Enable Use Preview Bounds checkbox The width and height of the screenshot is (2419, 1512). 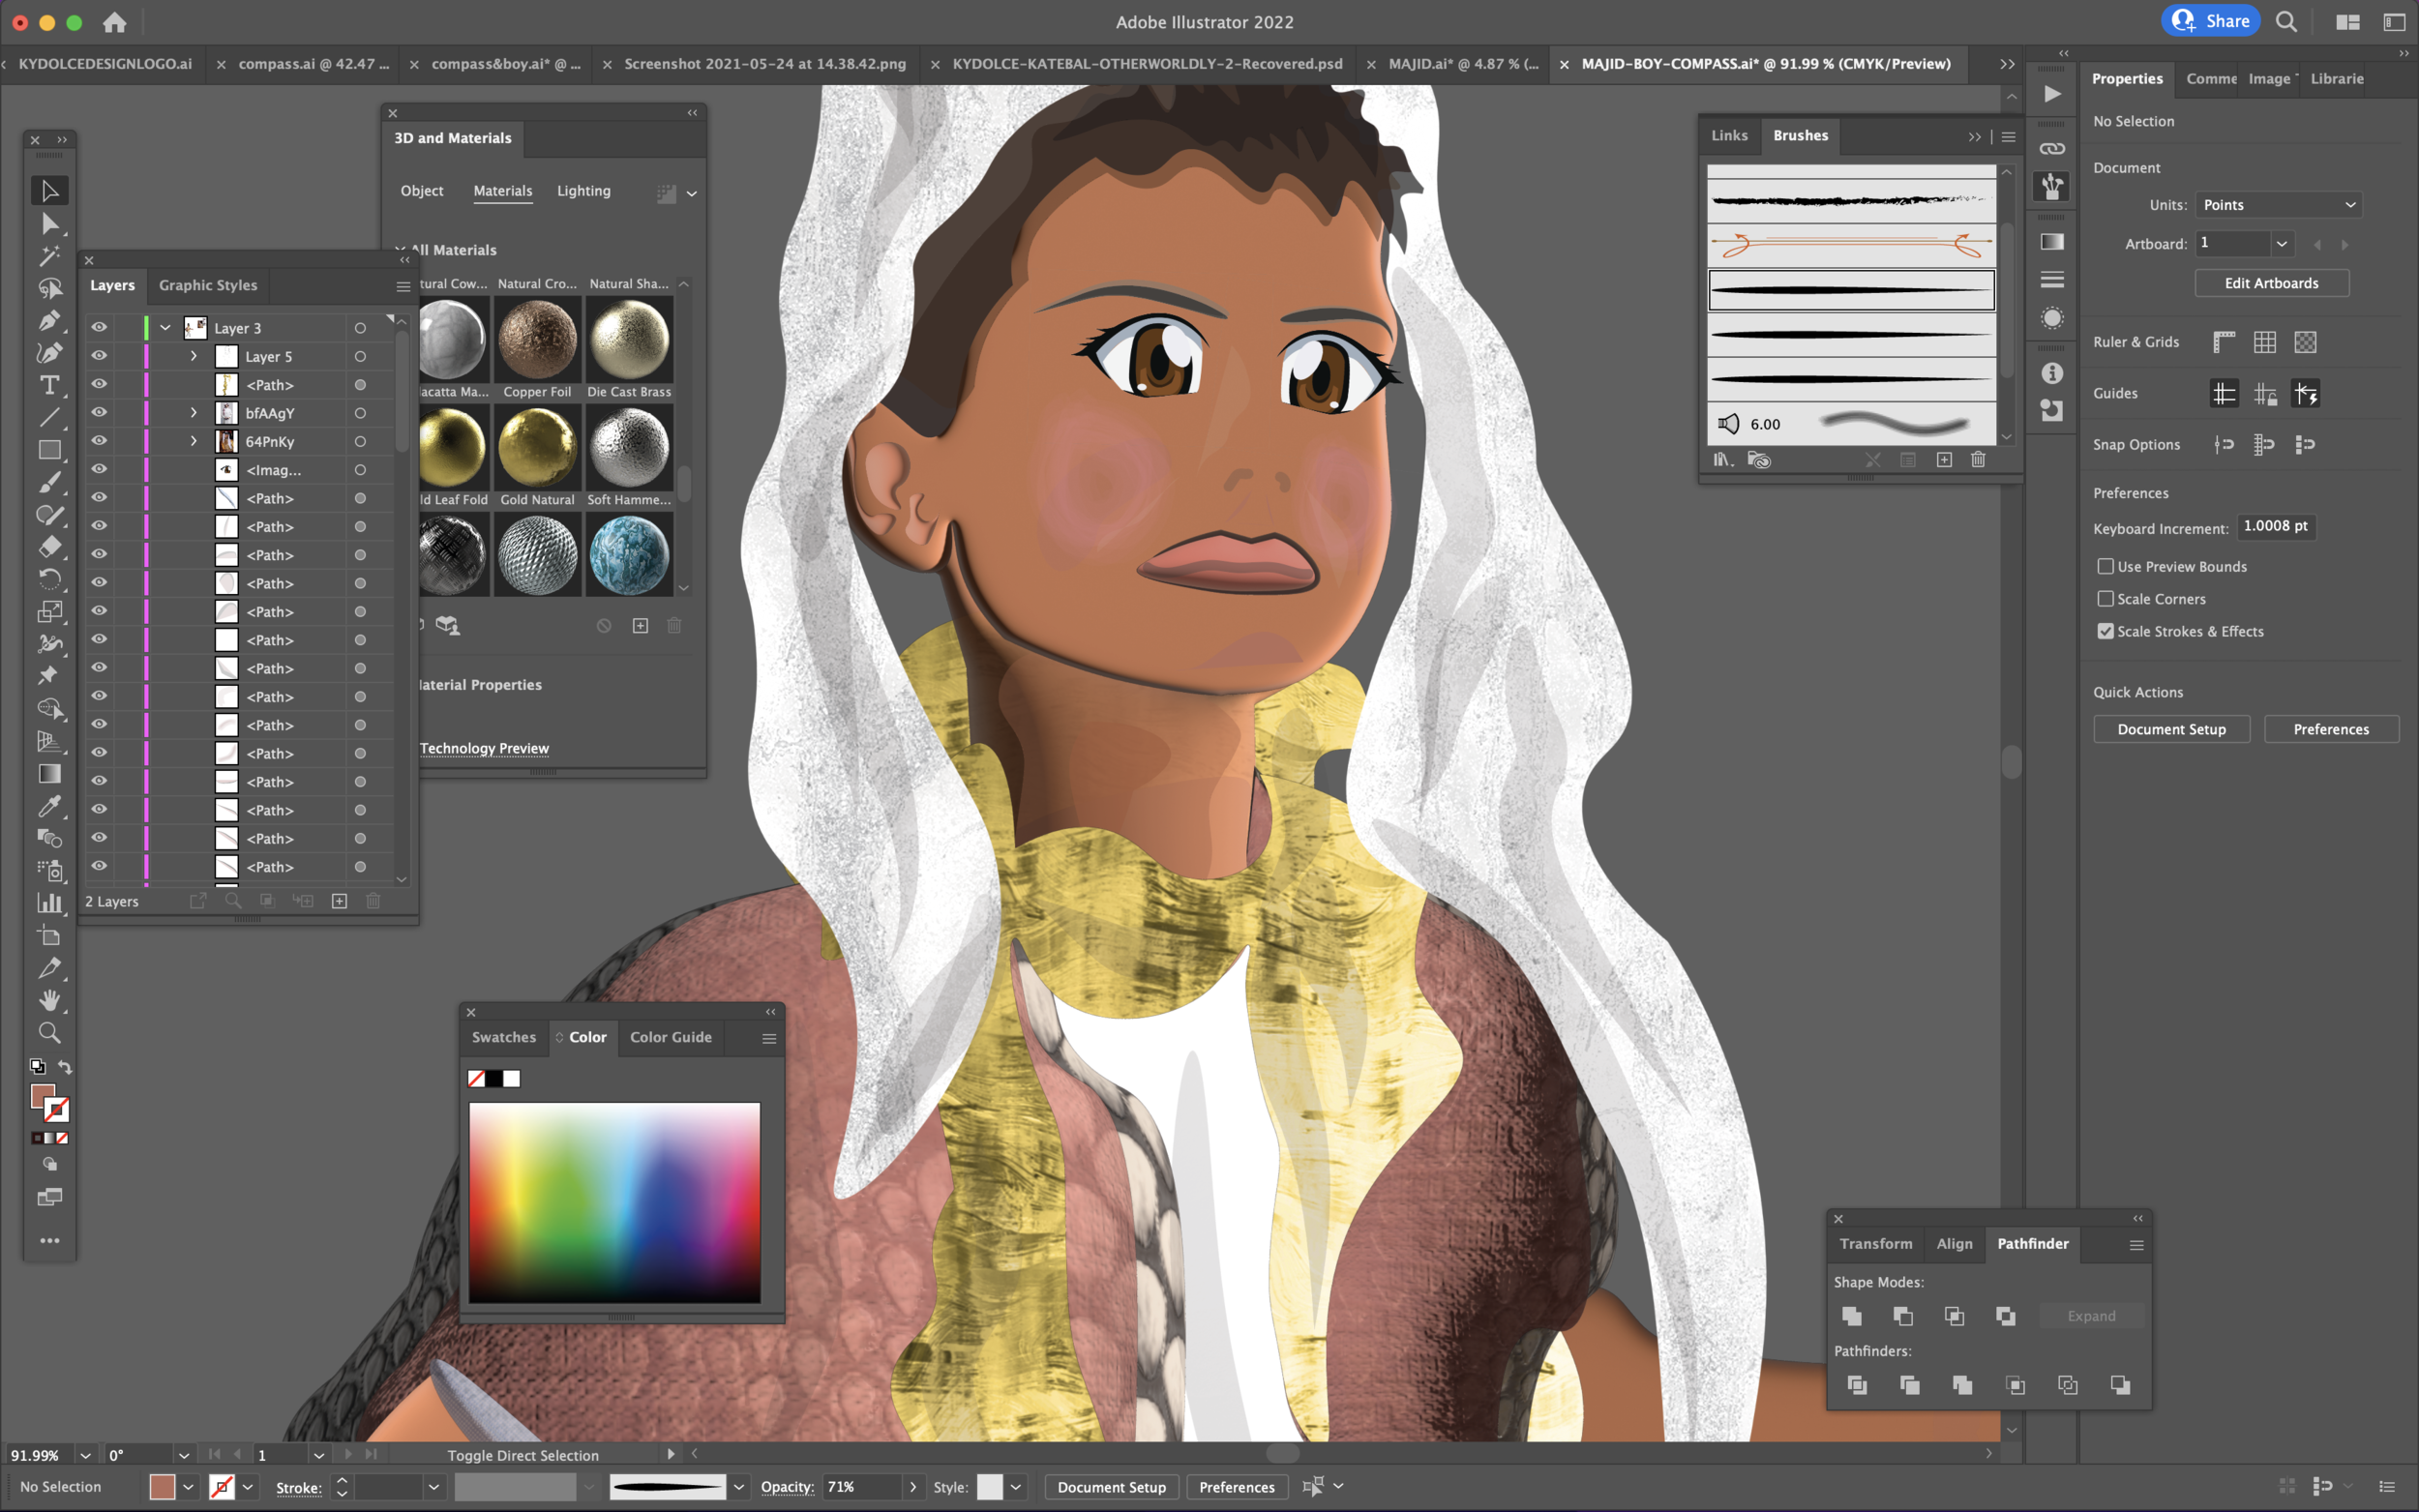2105,566
